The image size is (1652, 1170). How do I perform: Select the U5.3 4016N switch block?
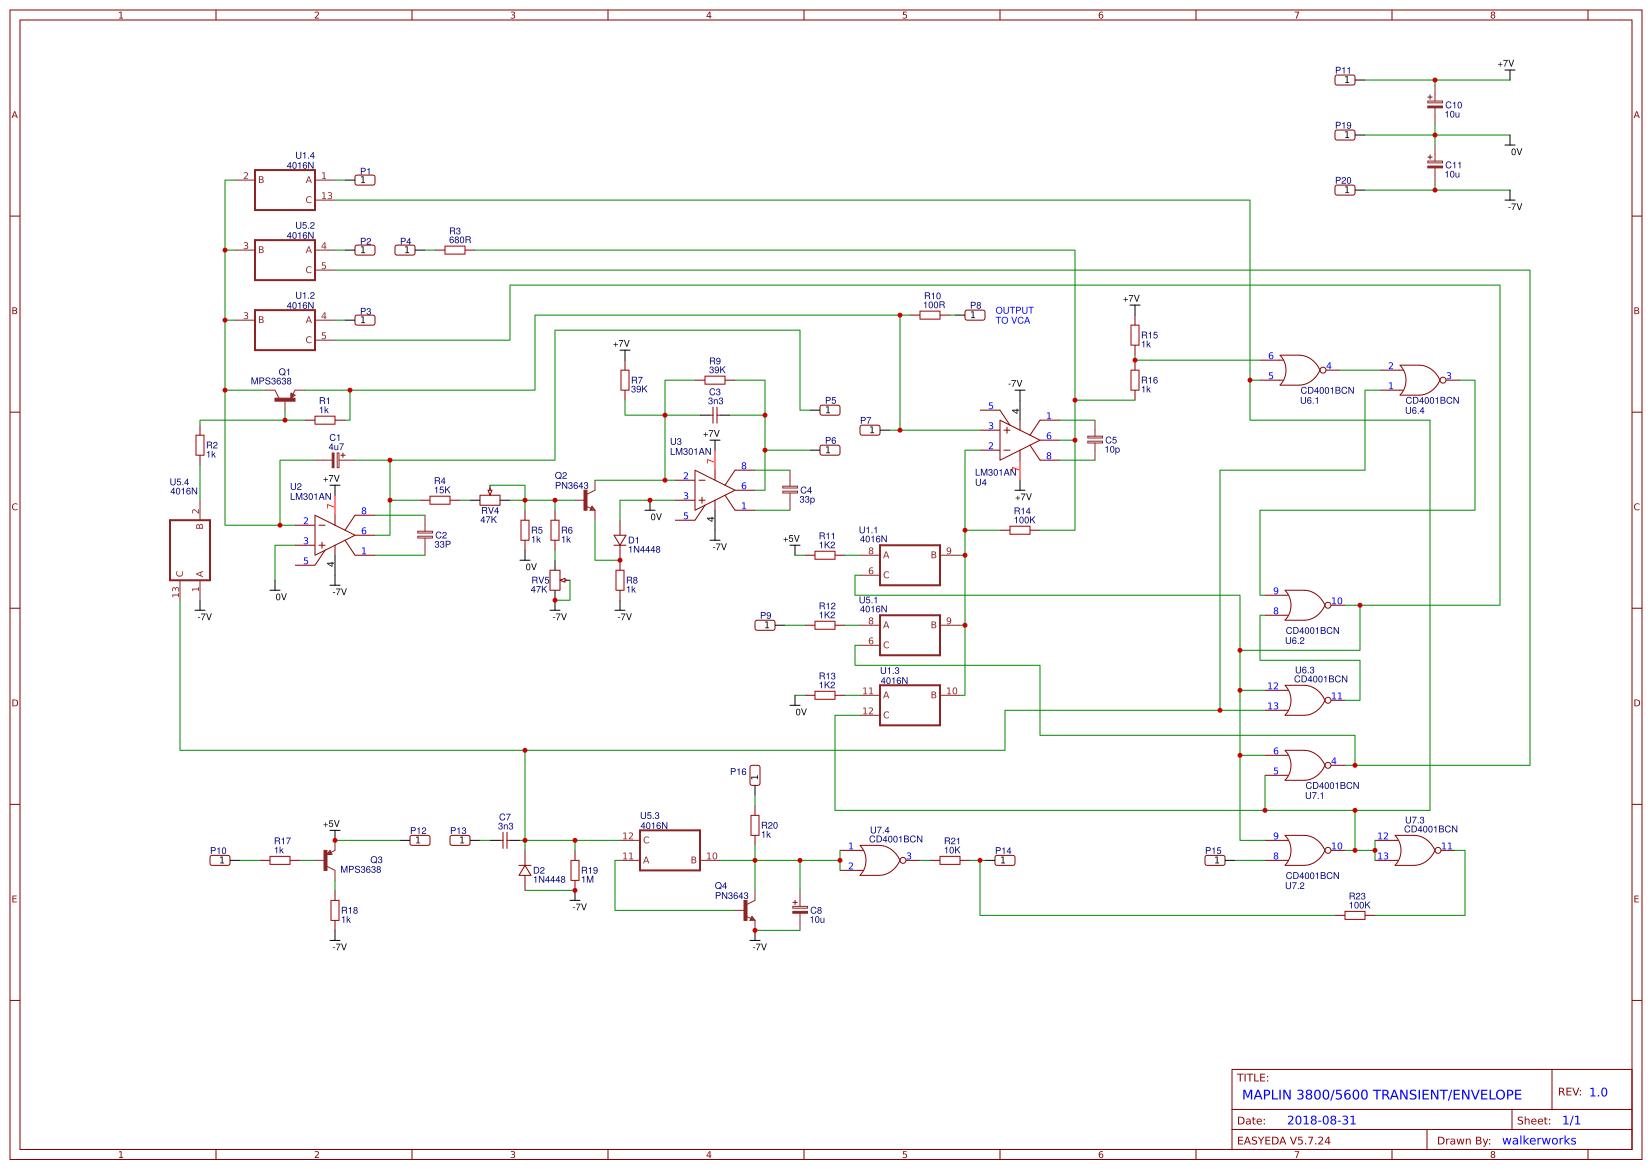click(669, 850)
